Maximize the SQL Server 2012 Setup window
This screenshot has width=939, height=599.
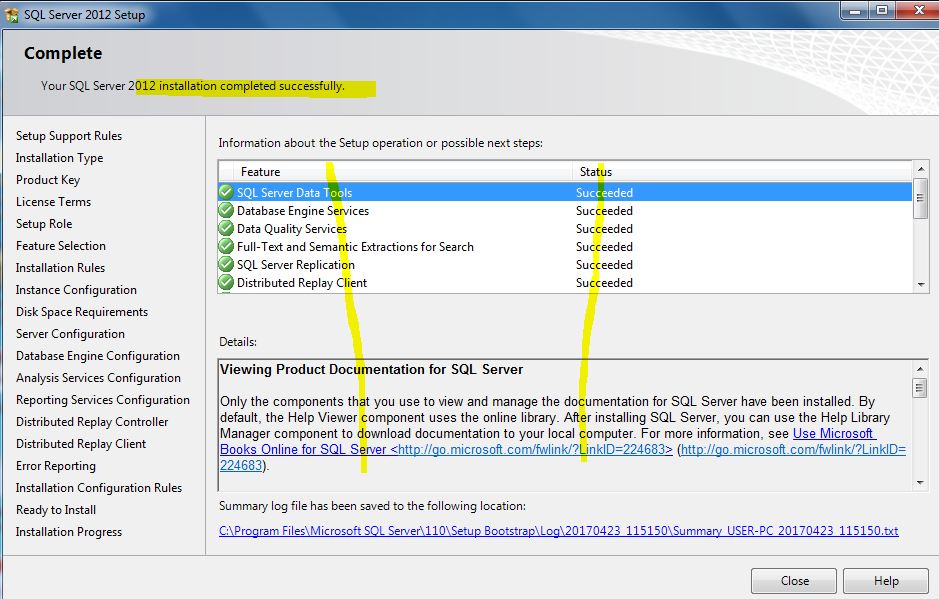(882, 11)
